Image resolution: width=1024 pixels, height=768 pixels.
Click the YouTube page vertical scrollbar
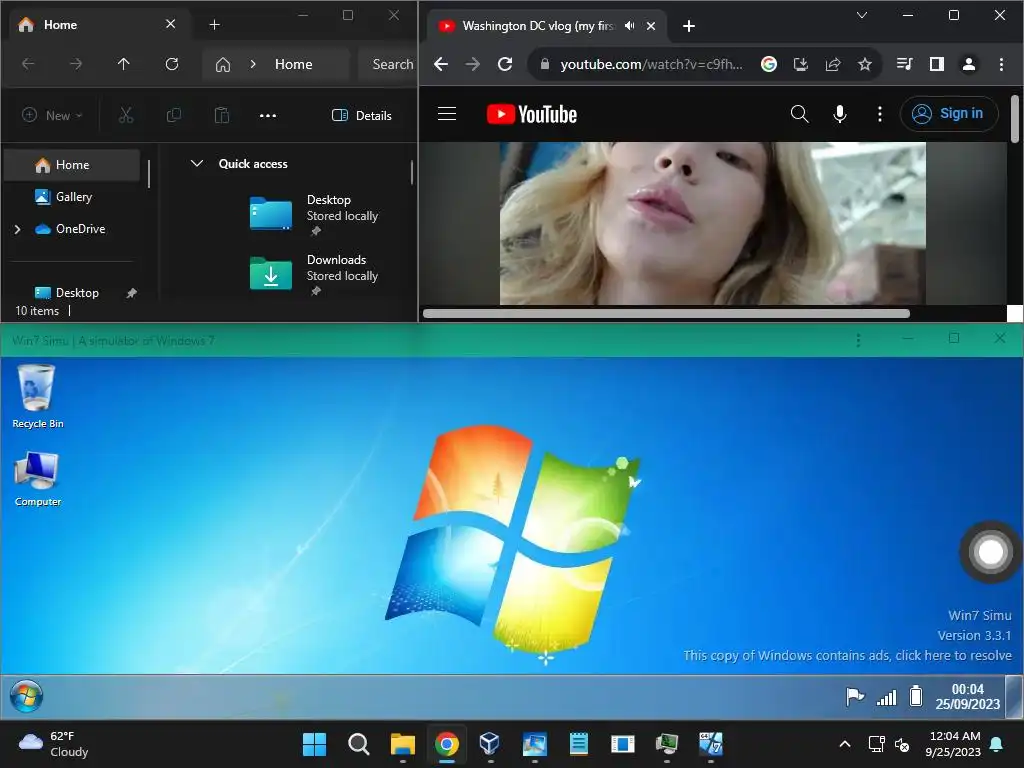(1014, 118)
